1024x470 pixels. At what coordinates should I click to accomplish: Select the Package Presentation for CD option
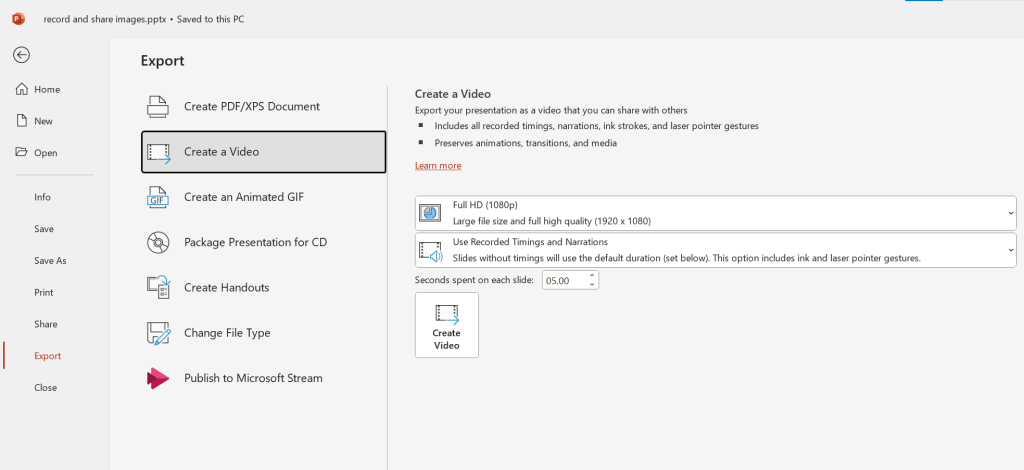coord(264,242)
